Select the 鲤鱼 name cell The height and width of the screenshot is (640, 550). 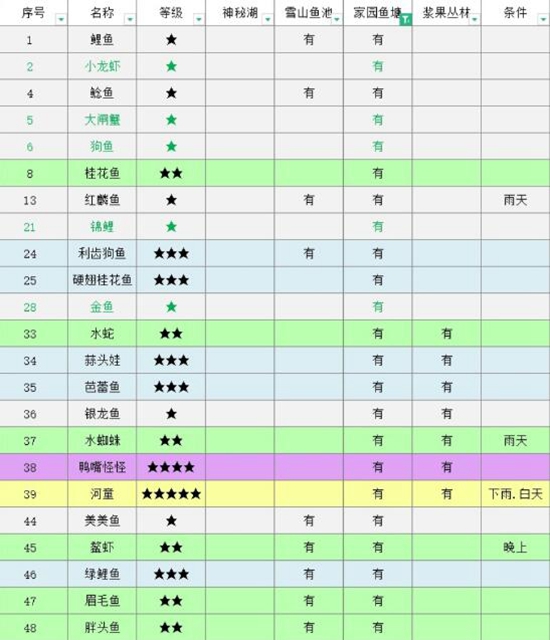coord(102,40)
